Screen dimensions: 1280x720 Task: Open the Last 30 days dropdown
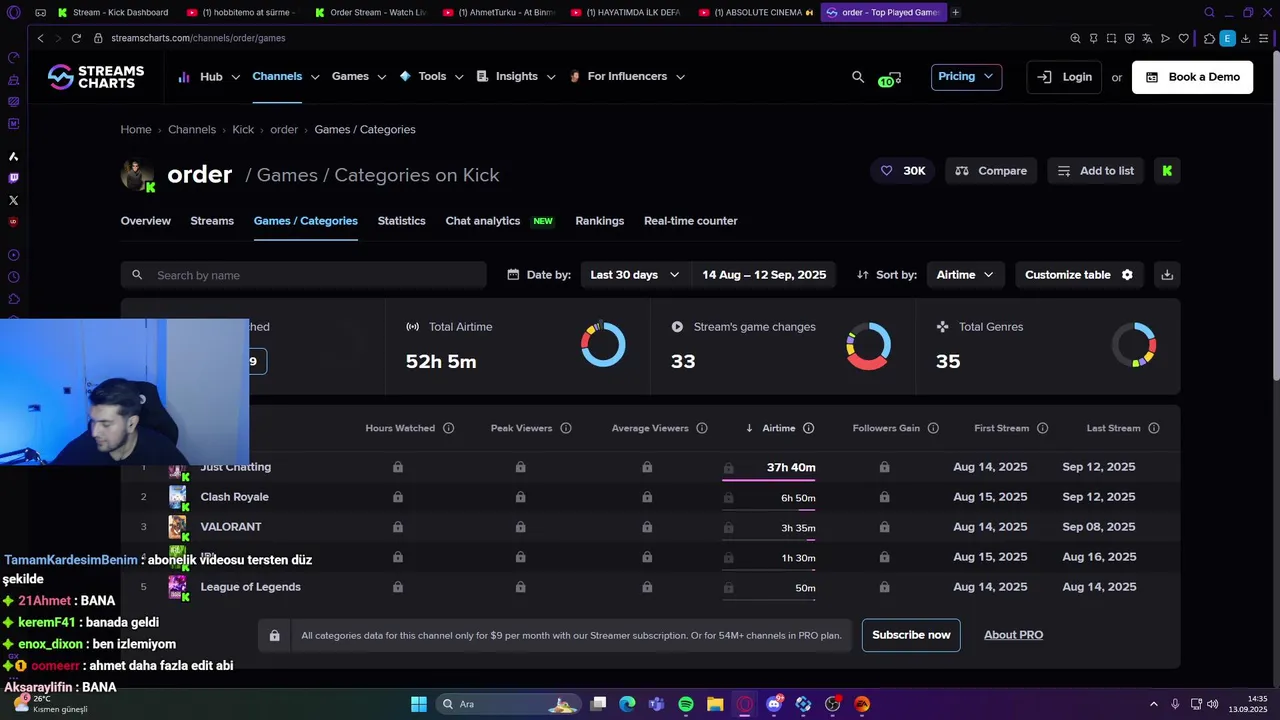pyautogui.click(x=635, y=275)
